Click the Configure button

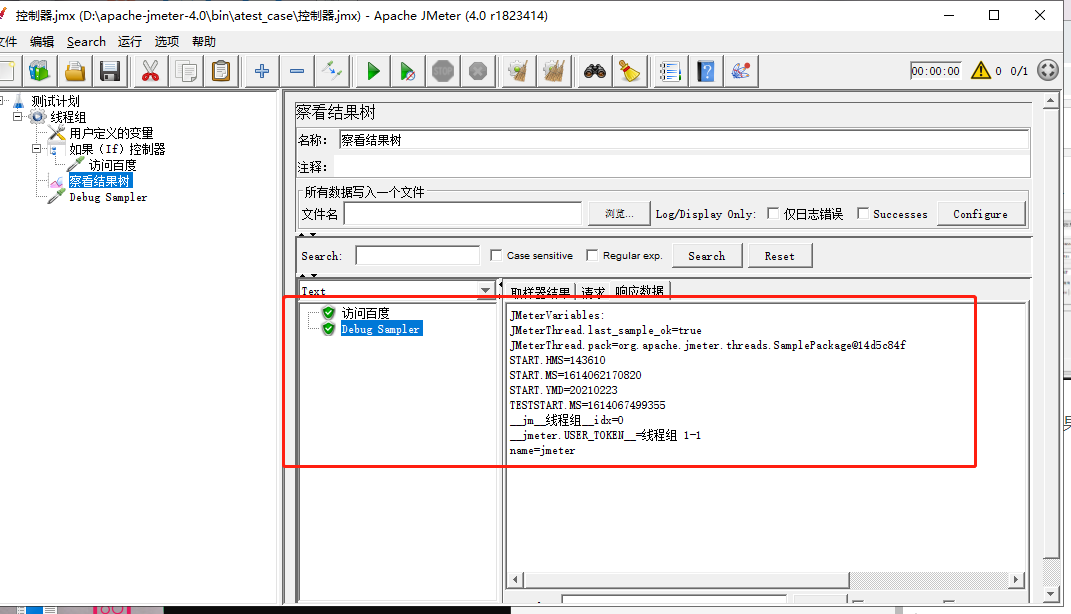click(x=980, y=214)
